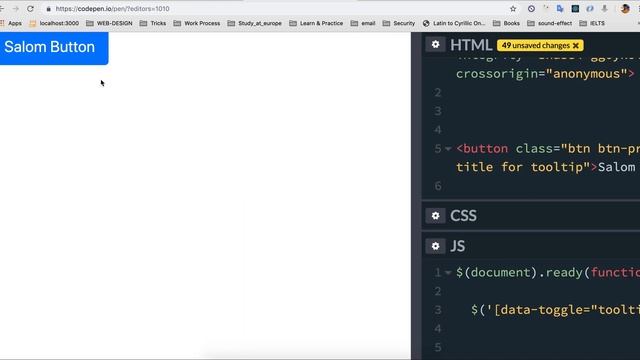Viewport: 640px width, 360px height.
Task: Click the circular blocker extension icon
Action: pos(531,9)
